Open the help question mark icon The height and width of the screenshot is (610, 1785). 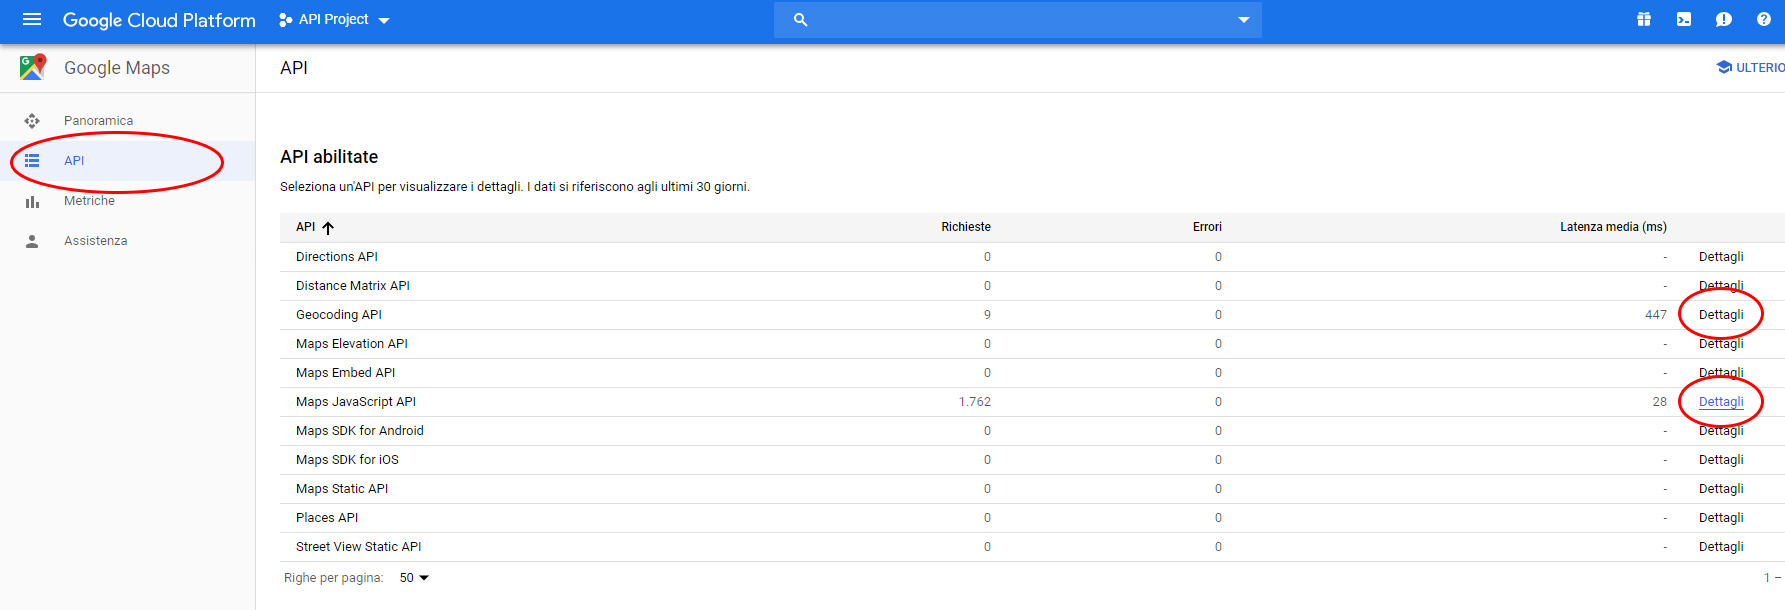(1764, 19)
